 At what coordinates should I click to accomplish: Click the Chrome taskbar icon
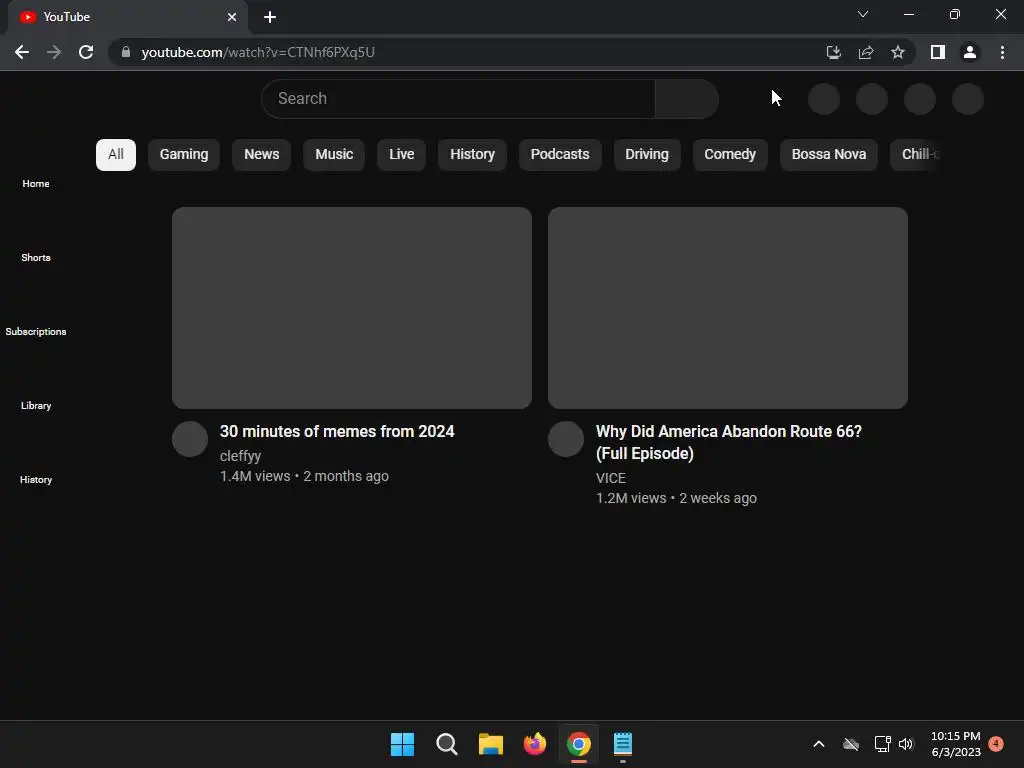[579, 744]
